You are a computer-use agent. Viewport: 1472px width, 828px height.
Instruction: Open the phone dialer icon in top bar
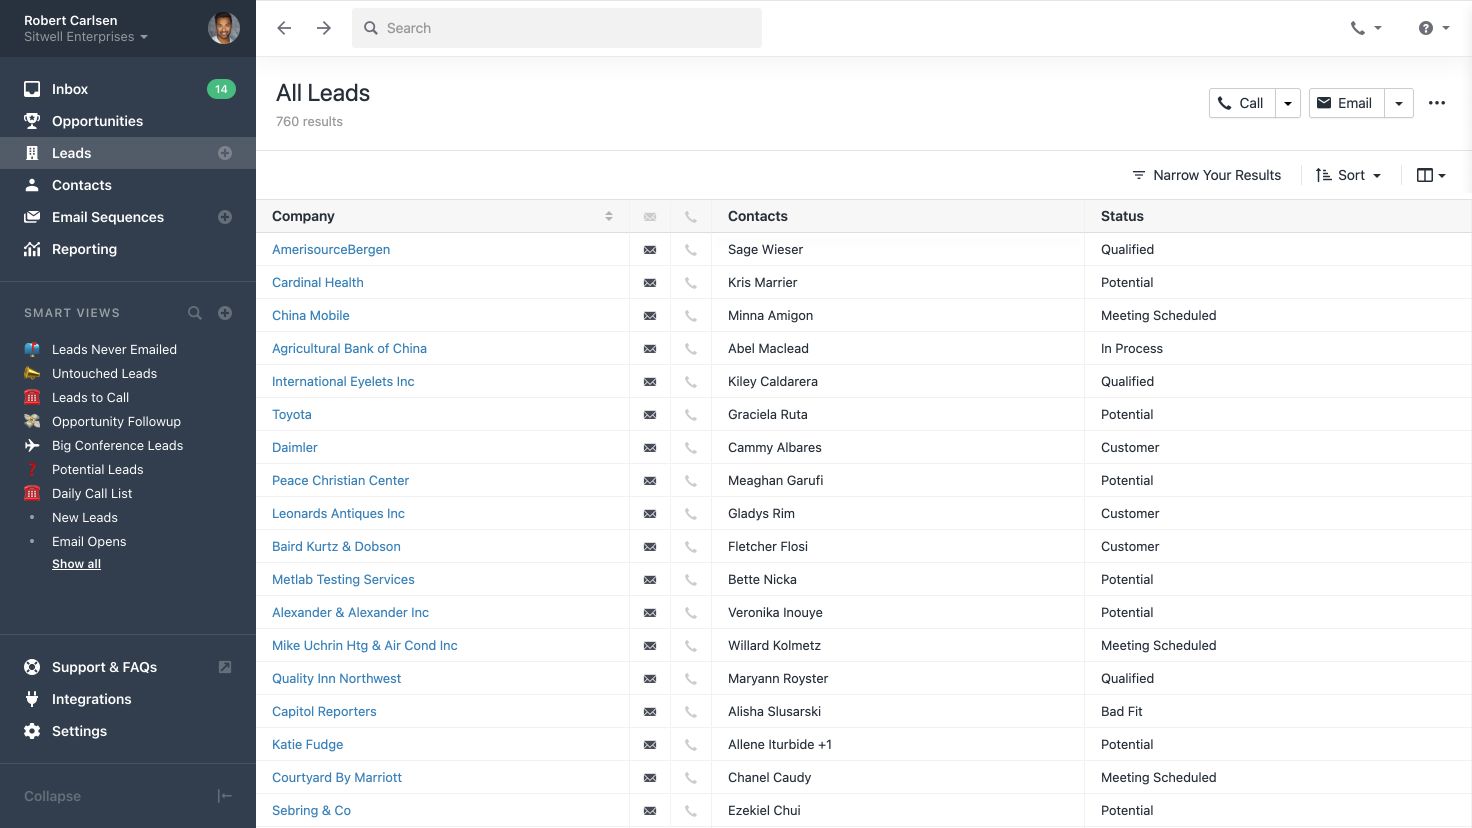tap(1358, 28)
